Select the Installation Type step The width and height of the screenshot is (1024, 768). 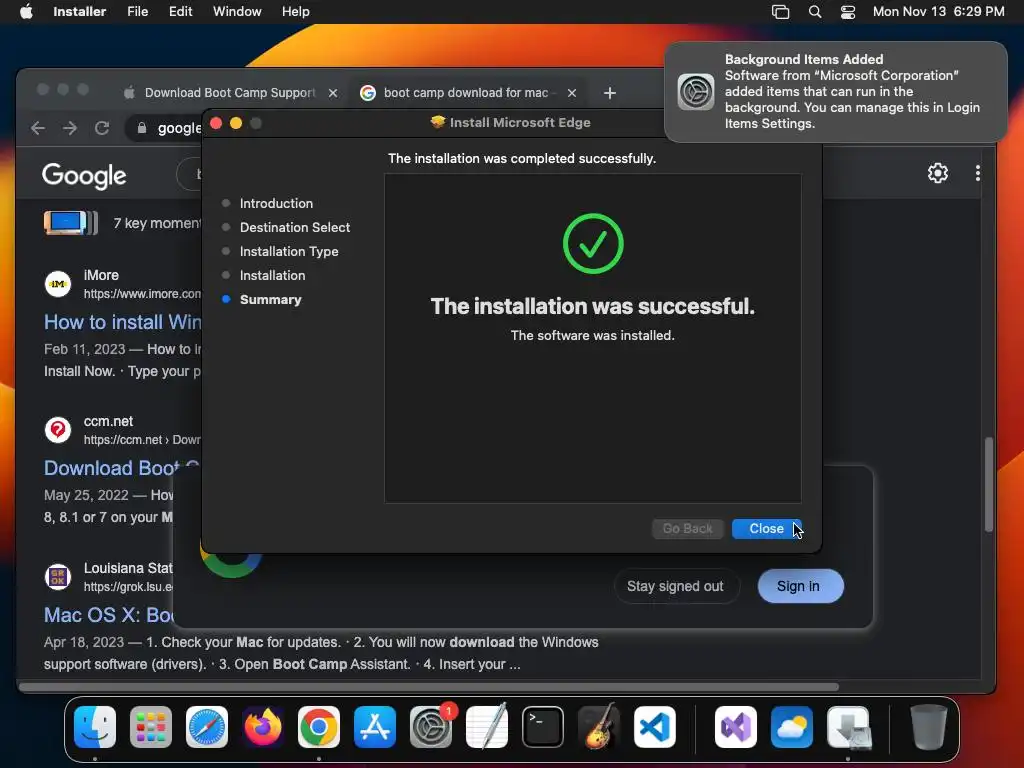click(289, 251)
